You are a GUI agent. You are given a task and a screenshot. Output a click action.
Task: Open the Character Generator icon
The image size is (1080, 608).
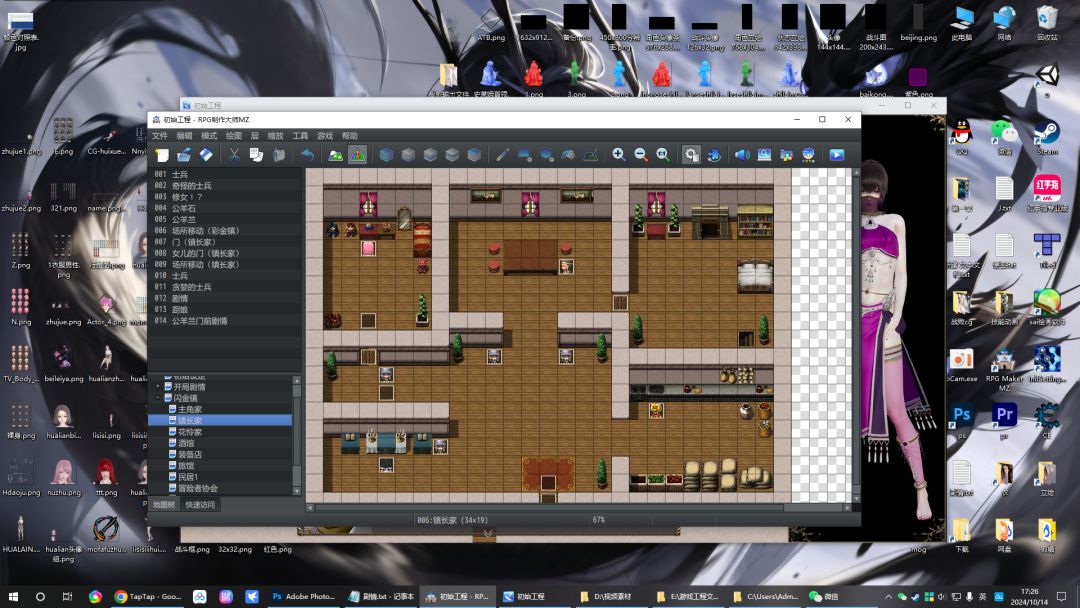[x=808, y=155]
